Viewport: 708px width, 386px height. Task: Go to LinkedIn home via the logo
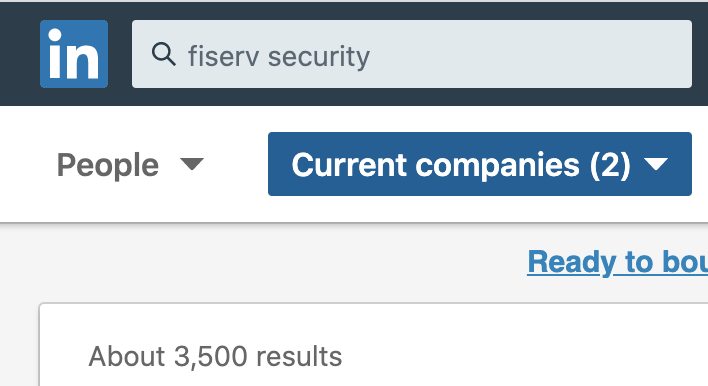click(x=74, y=54)
